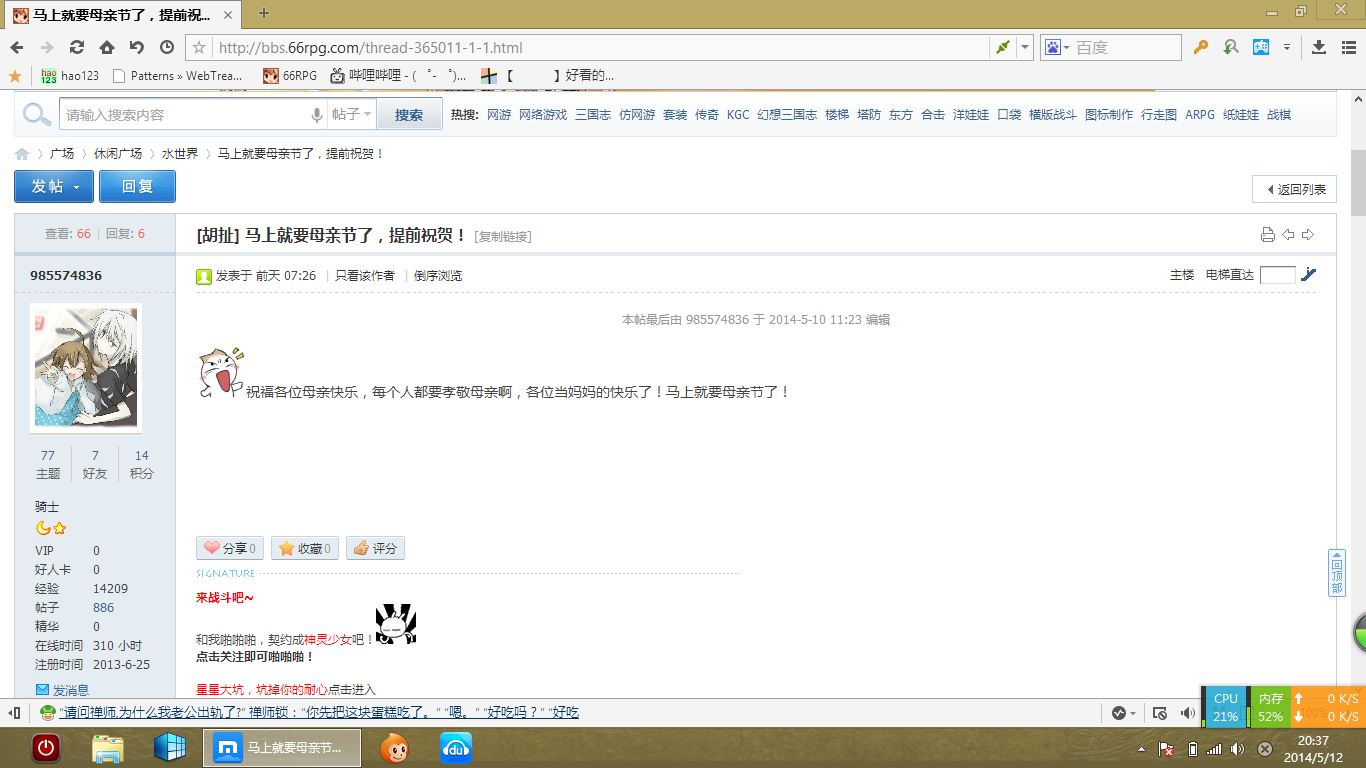
Task: Click the 收藏 favorite button
Action: [x=305, y=548]
